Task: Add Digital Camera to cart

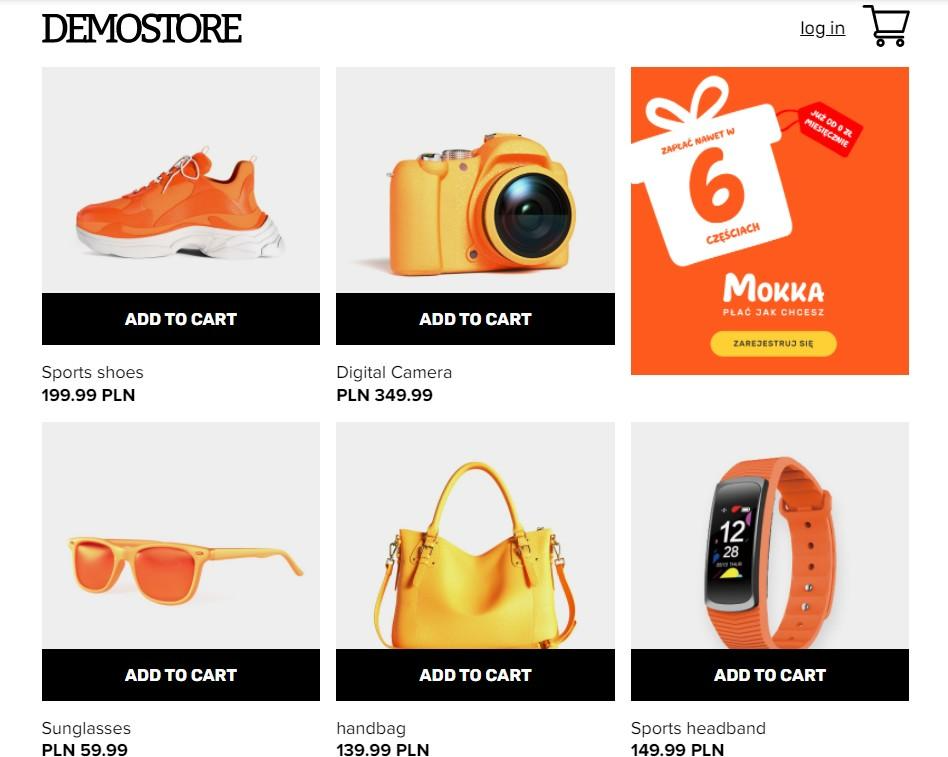Action: pos(475,319)
